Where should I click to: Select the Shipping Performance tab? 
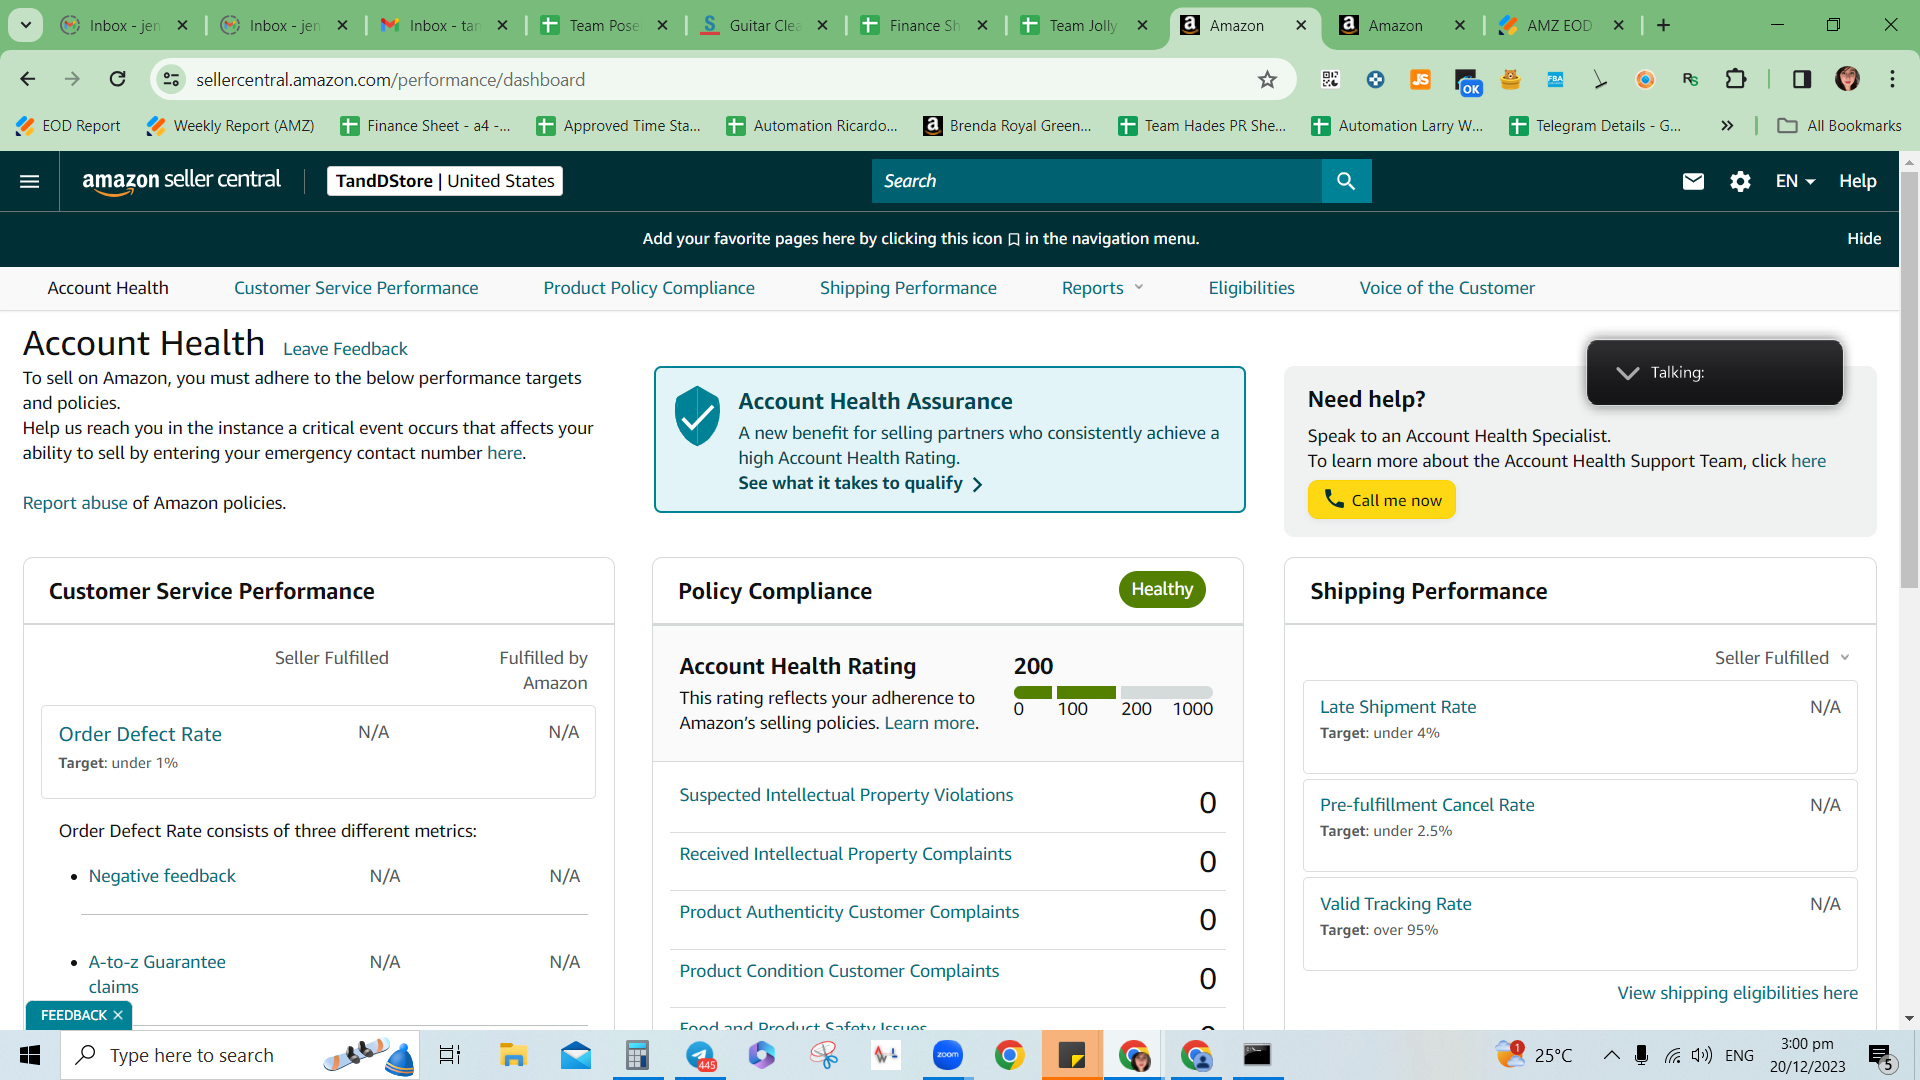coord(908,288)
